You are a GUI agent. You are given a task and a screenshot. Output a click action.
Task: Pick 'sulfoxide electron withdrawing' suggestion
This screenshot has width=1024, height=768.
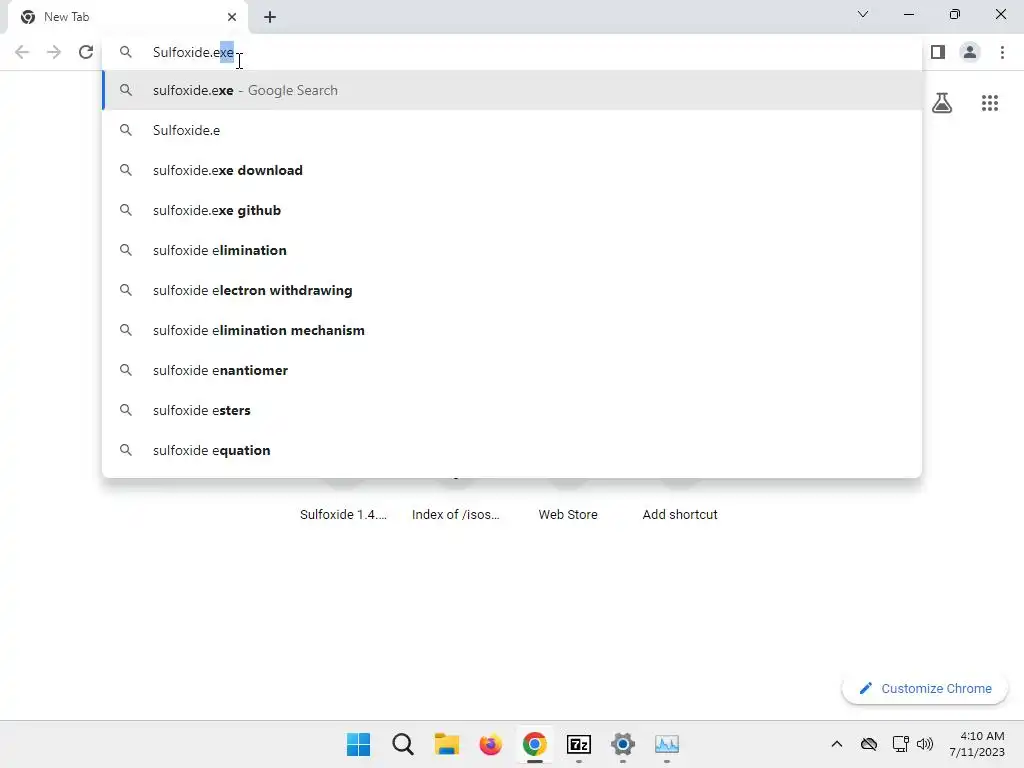click(512, 290)
